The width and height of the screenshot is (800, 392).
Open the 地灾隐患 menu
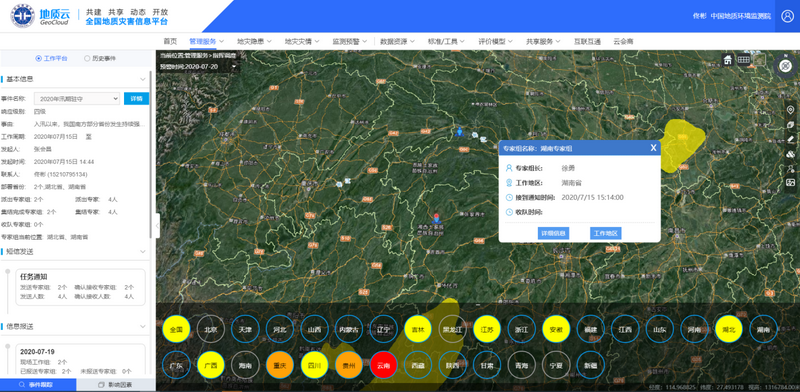(x=254, y=41)
